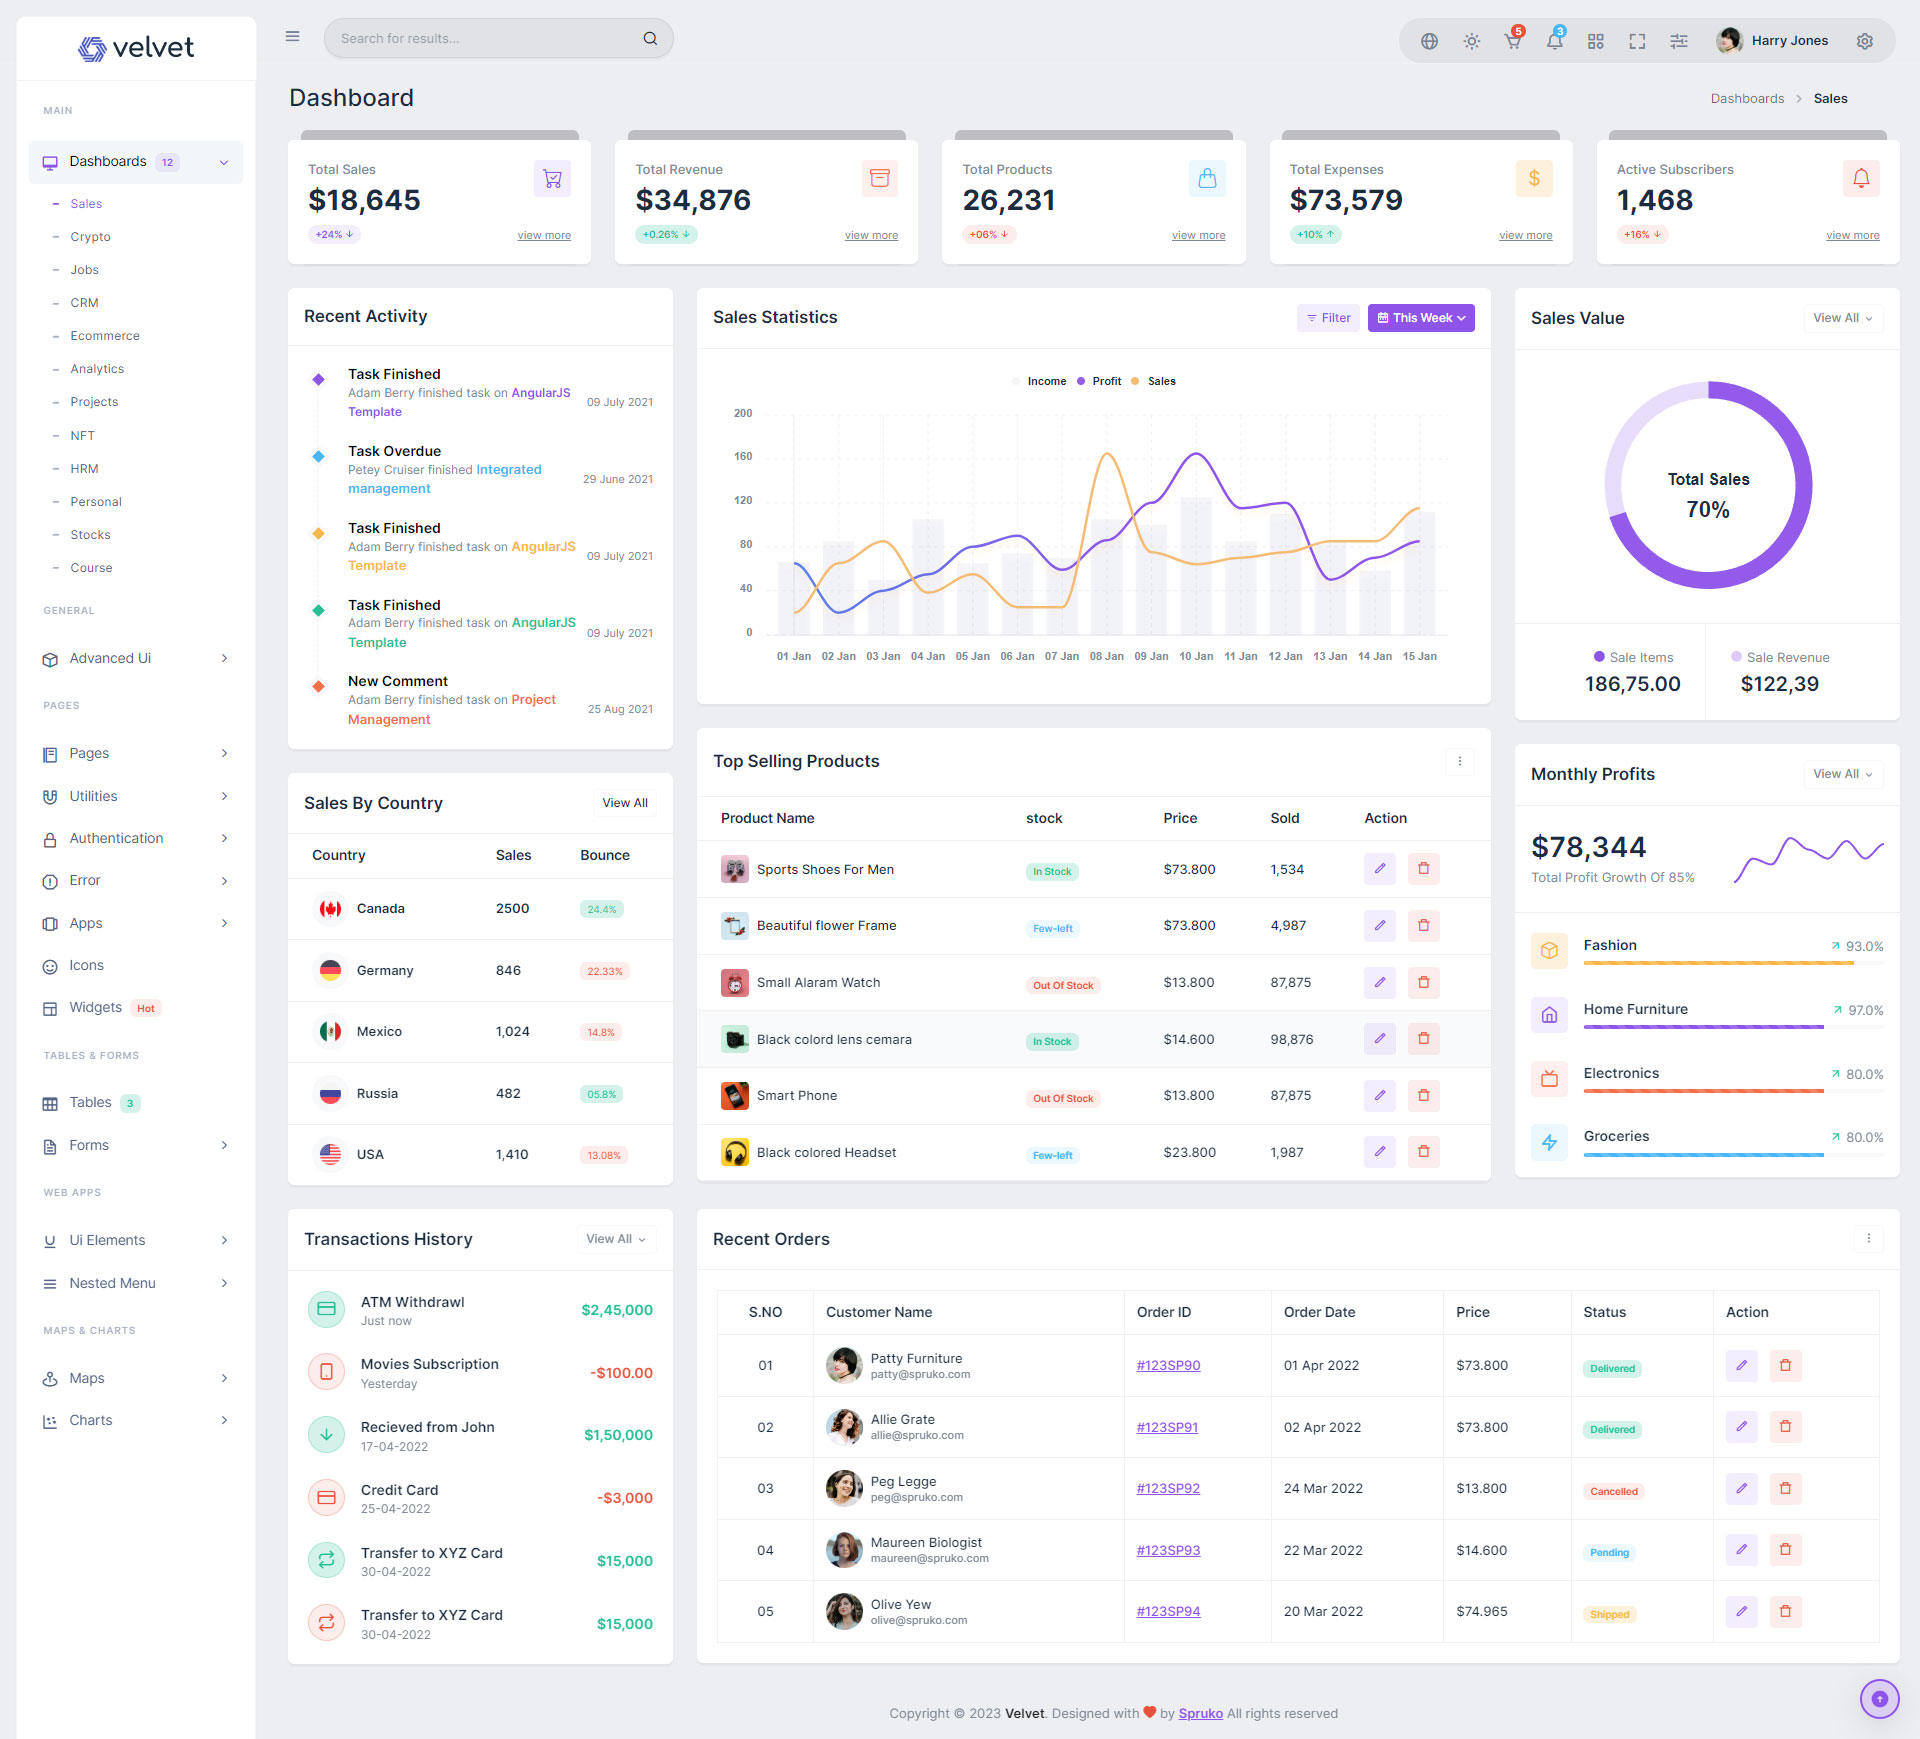Click the scroll-to-top arrow button
Image resolution: width=1920 pixels, height=1739 pixels.
coord(1879,1698)
